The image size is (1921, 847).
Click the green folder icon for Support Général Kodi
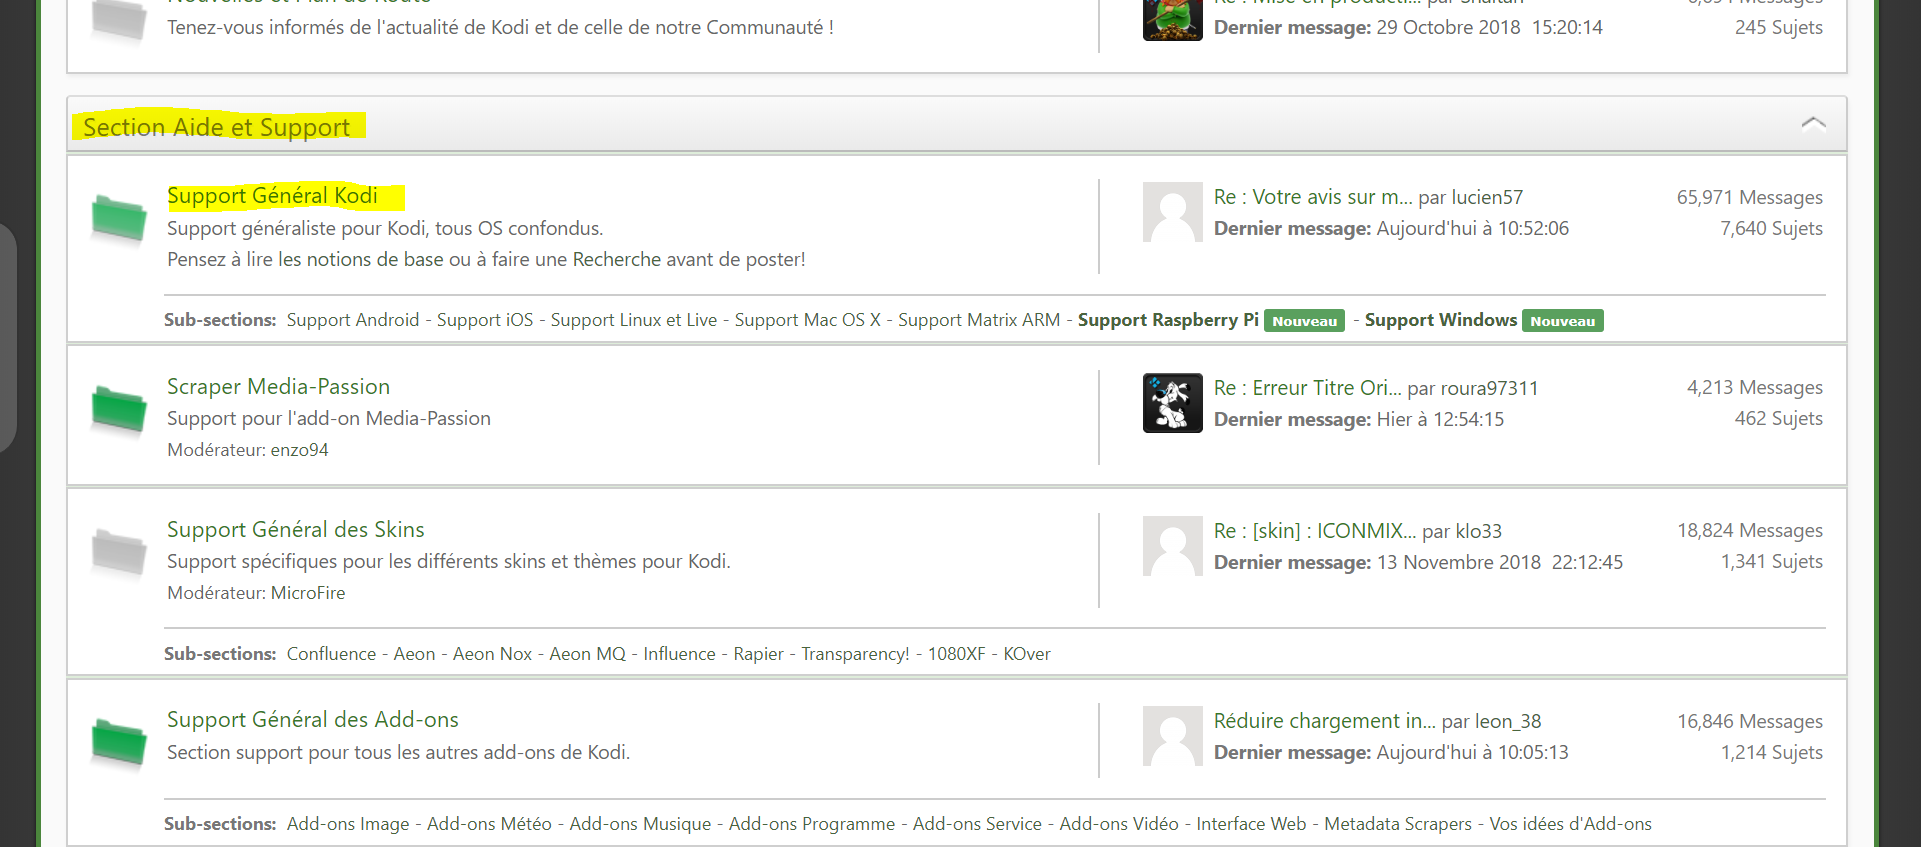(119, 219)
